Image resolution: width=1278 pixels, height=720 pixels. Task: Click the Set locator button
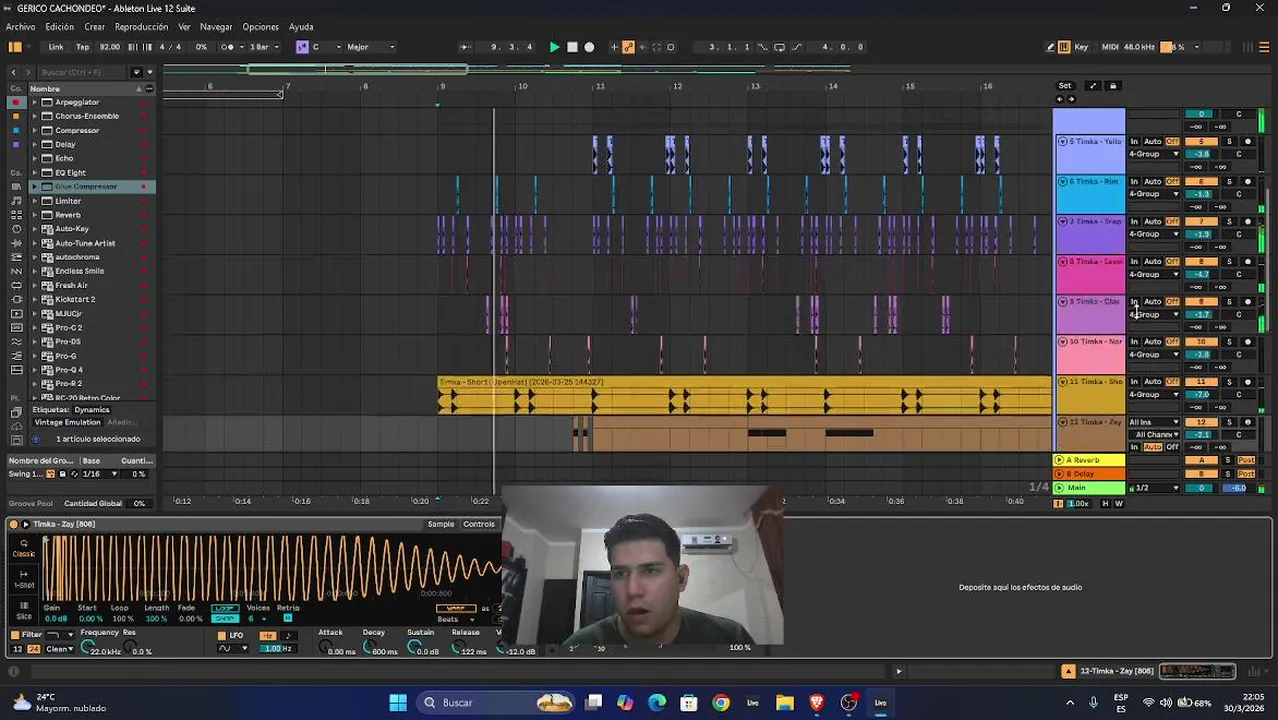point(1065,86)
